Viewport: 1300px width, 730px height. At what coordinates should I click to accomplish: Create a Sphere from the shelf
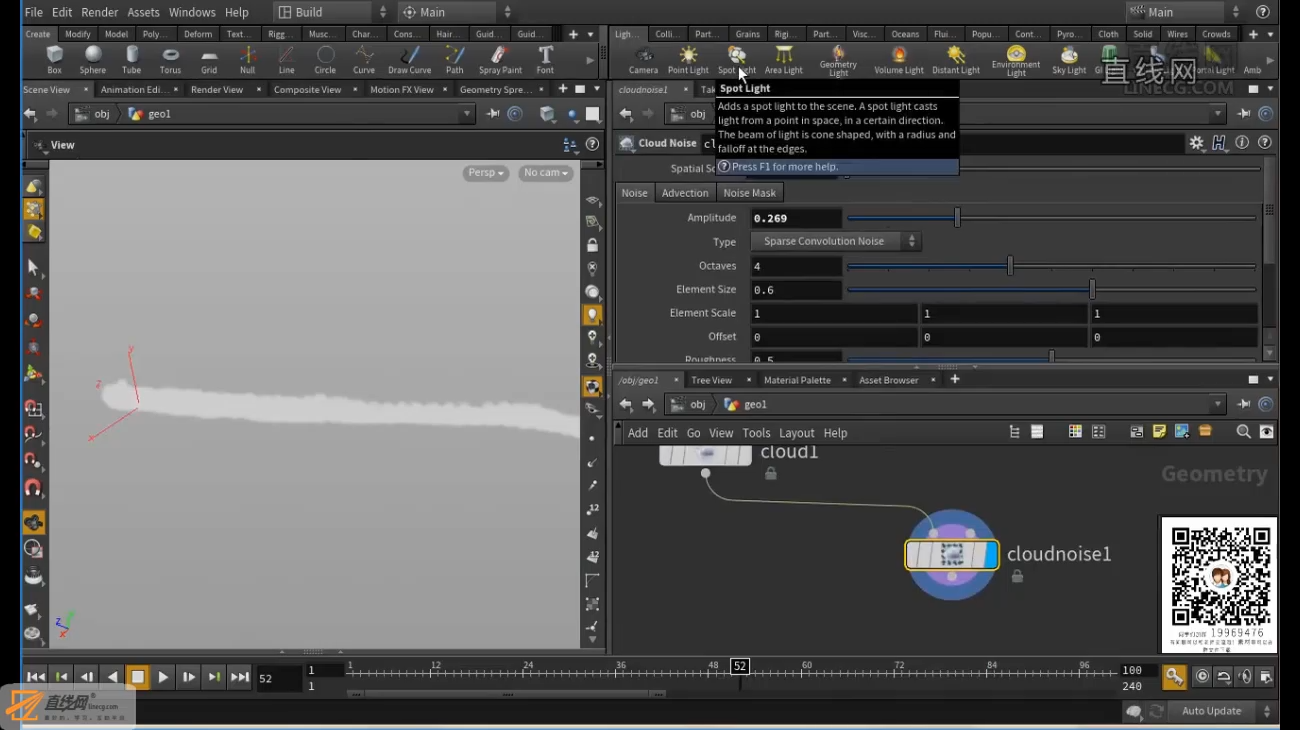click(93, 60)
